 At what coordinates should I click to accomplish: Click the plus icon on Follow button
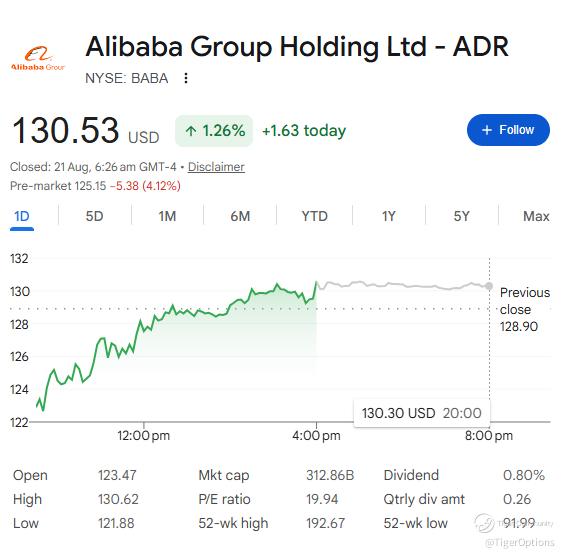[487, 130]
